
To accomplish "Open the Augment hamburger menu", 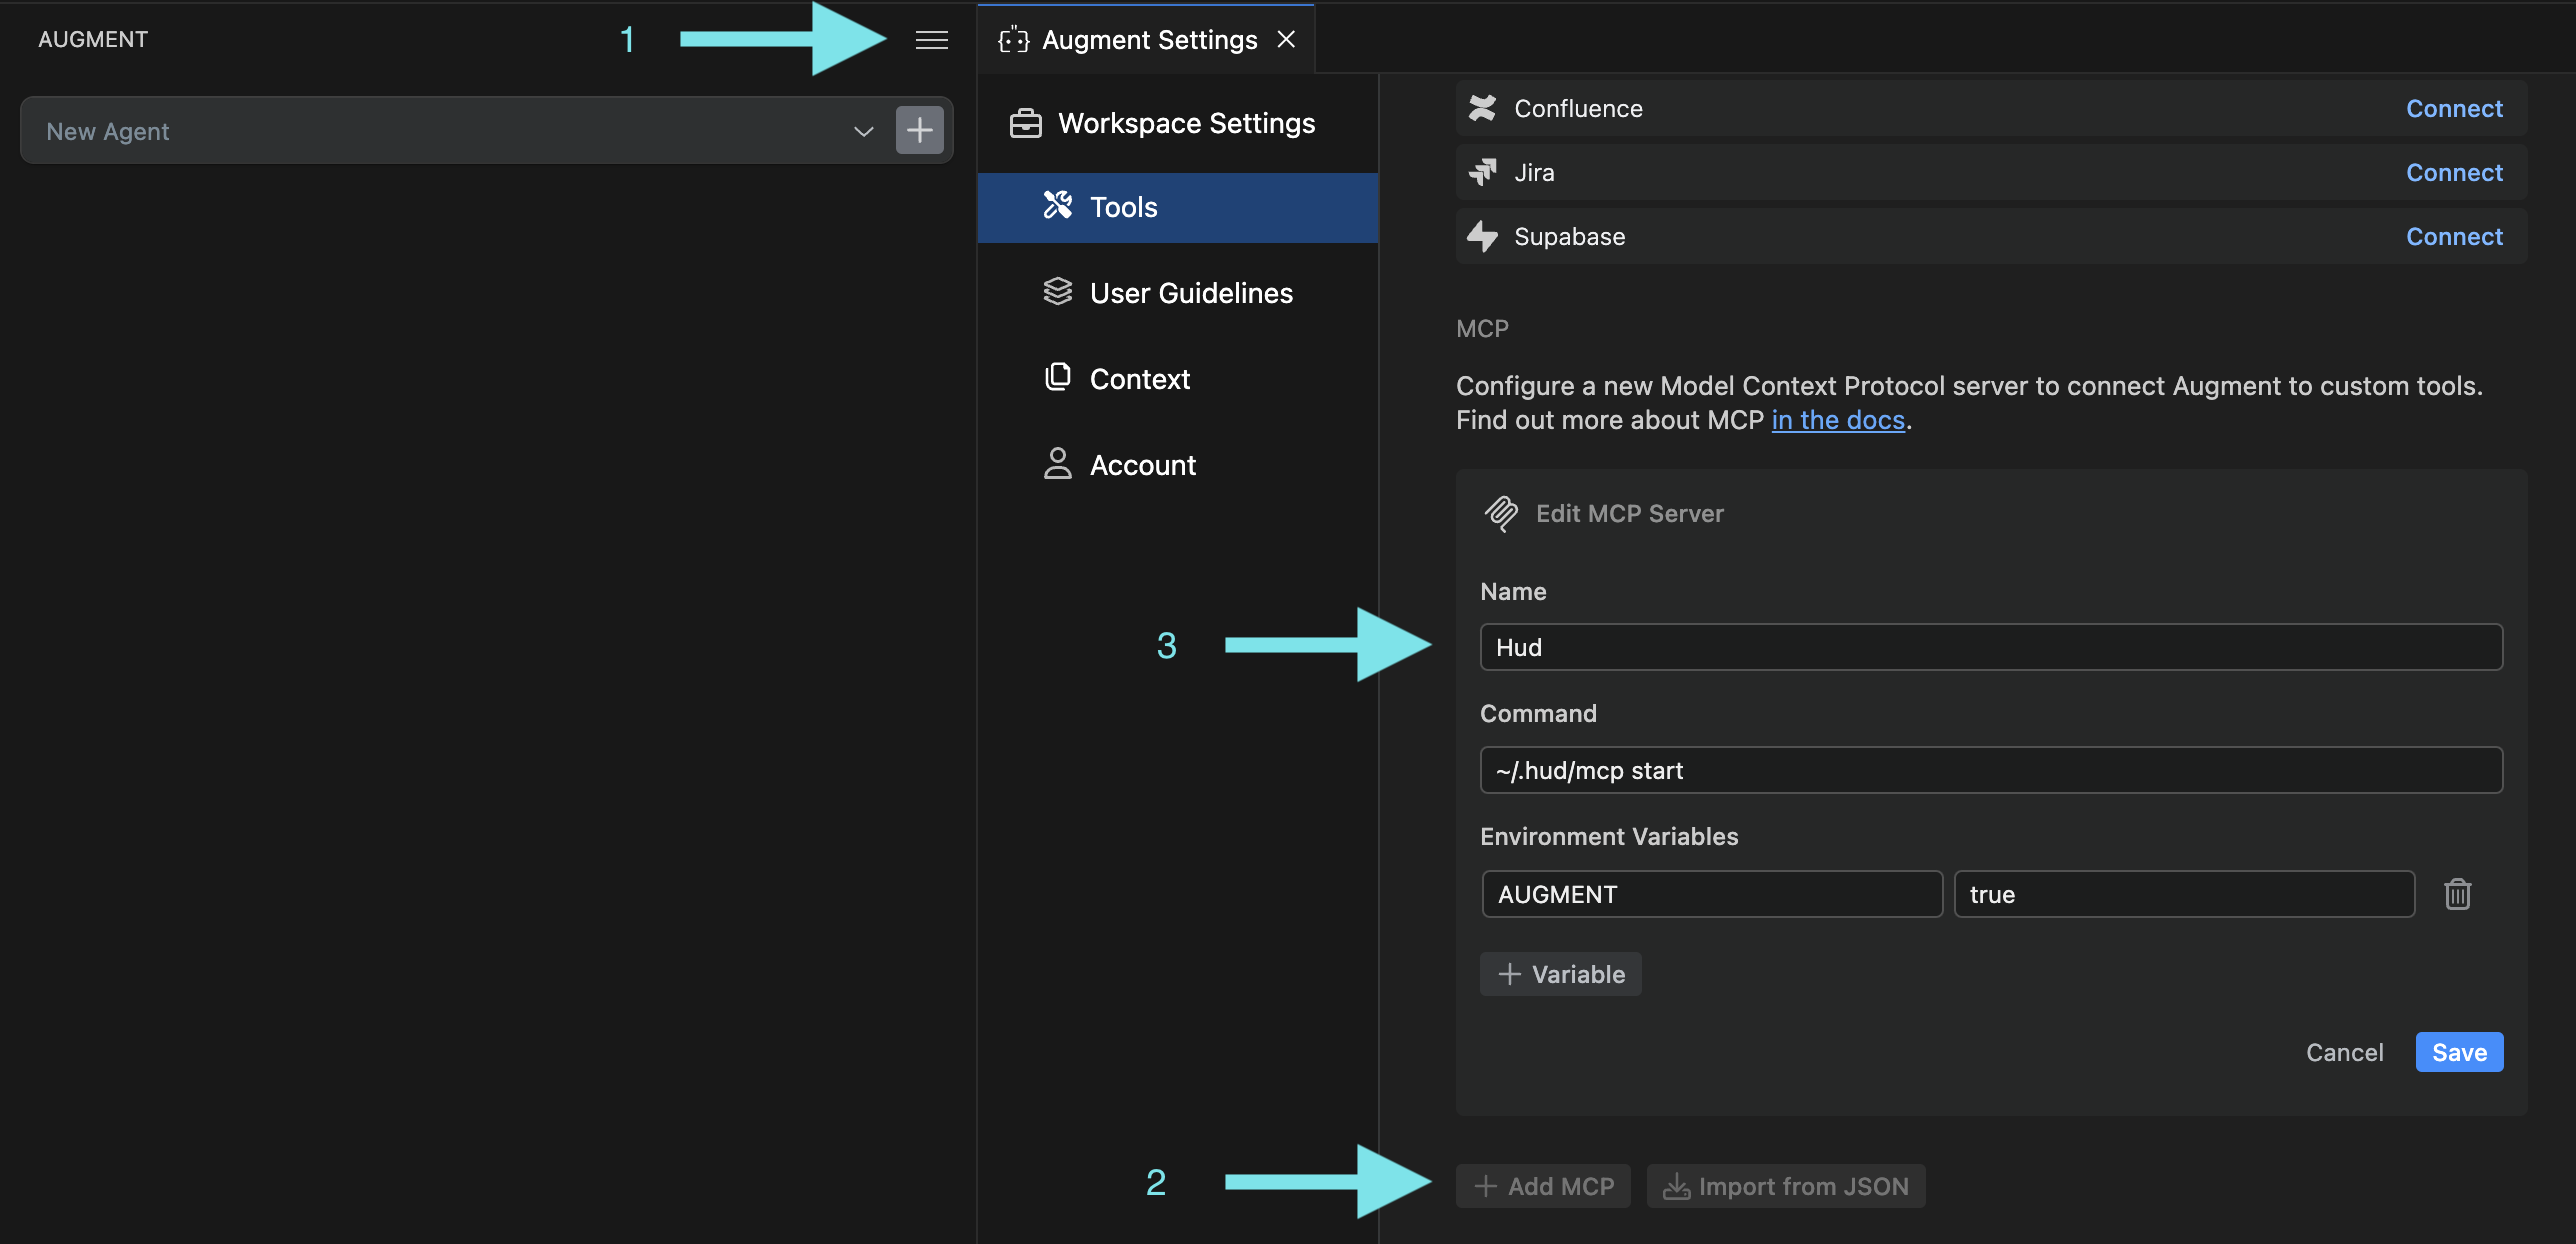I will coord(931,40).
